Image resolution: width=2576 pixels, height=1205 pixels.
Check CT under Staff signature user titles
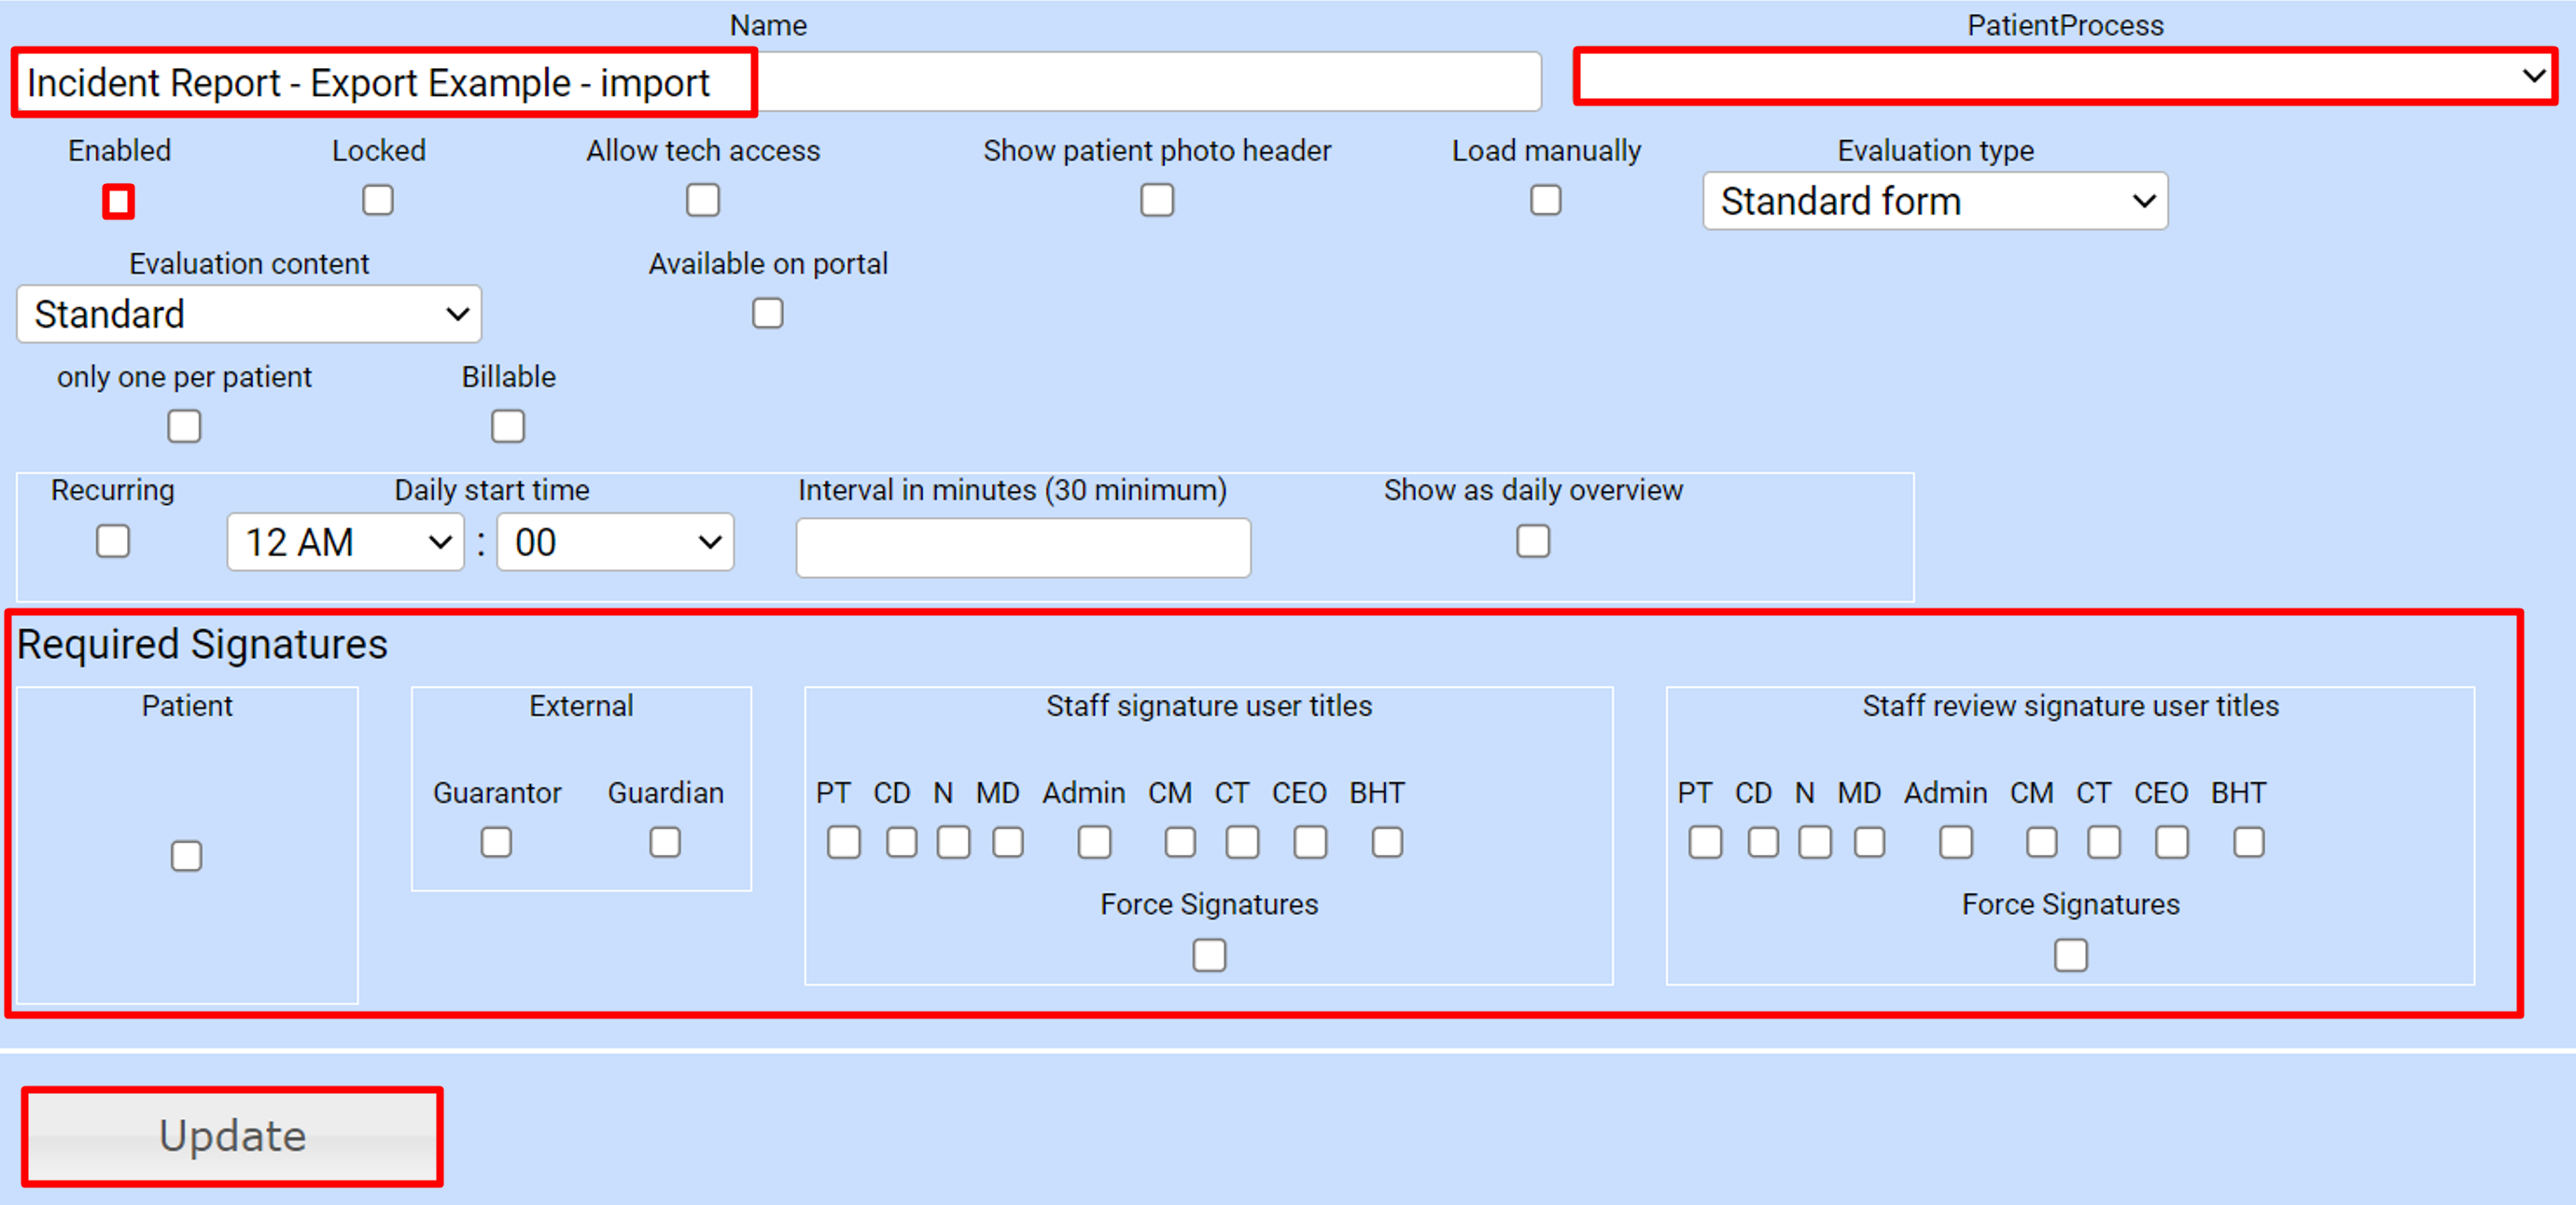click(x=1243, y=842)
